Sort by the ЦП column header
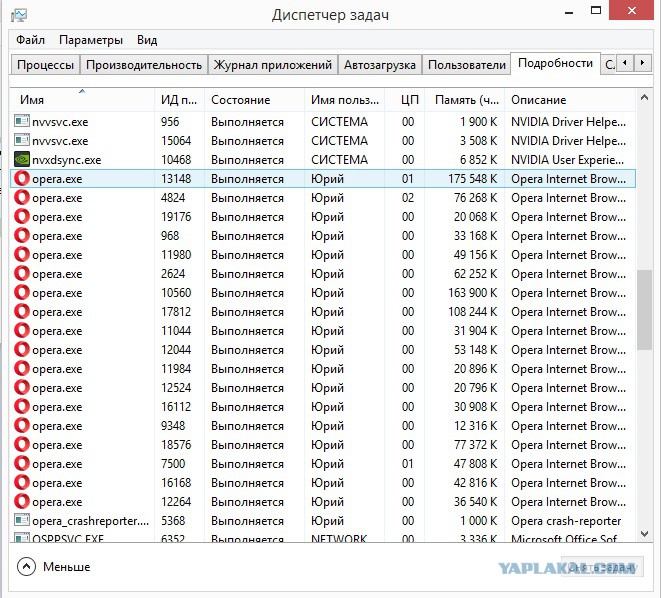The image size is (661, 598). point(405,100)
